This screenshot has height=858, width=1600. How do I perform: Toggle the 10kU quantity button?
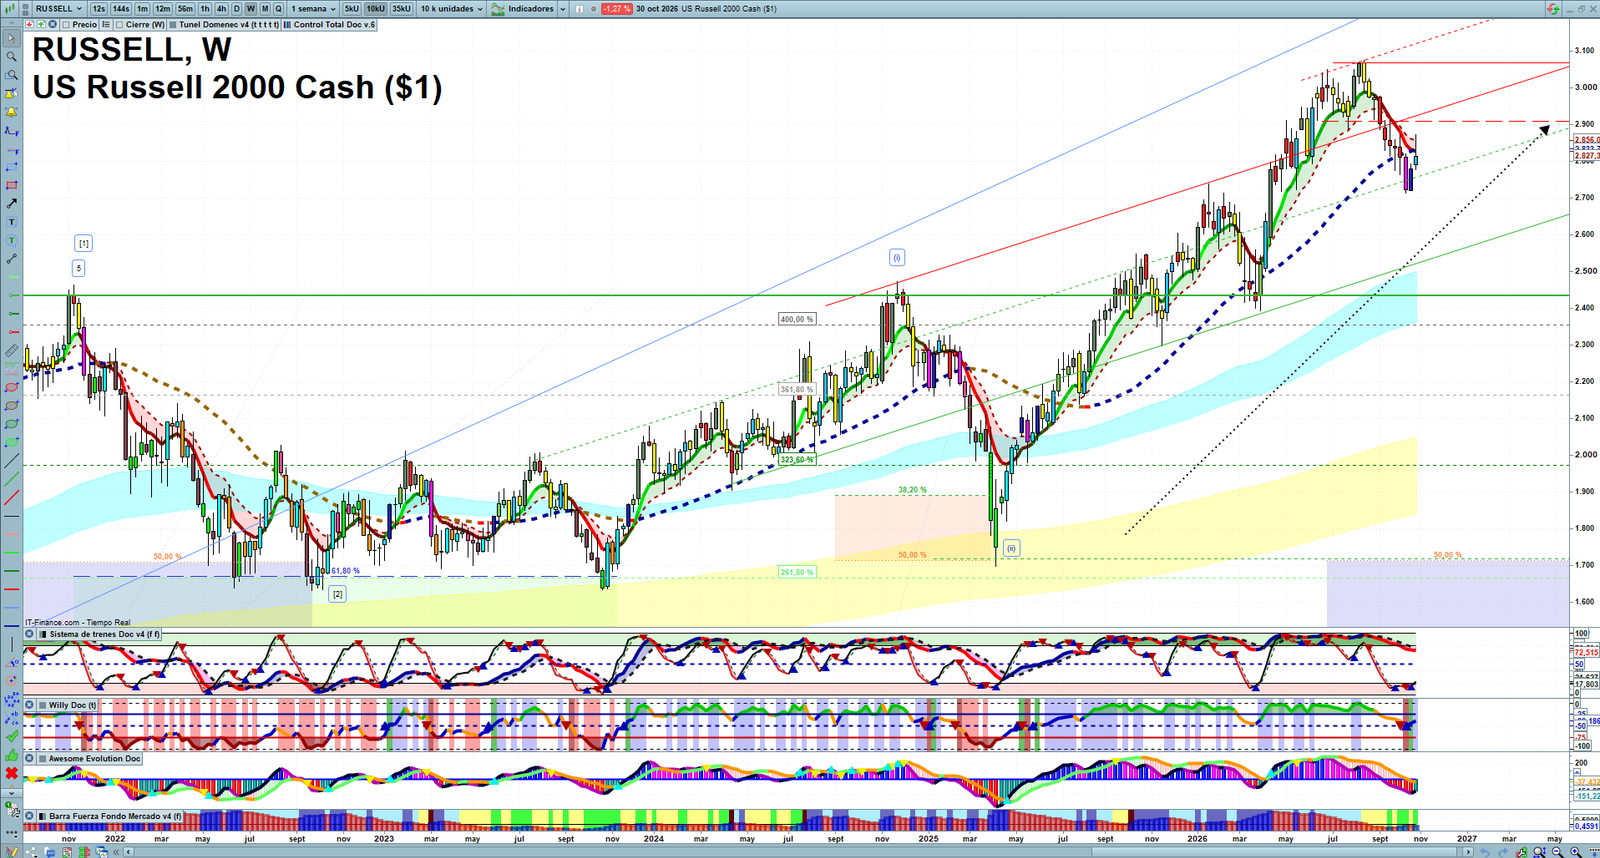point(375,9)
